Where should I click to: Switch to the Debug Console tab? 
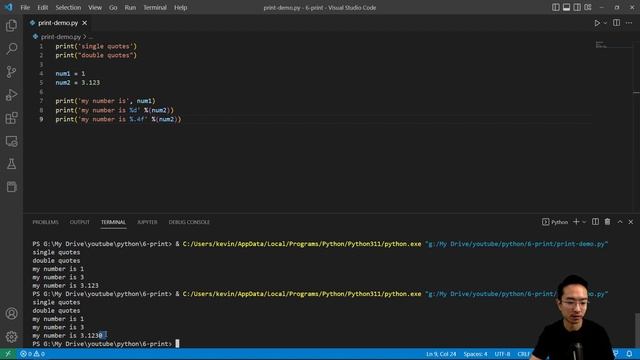(x=189, y=222)
